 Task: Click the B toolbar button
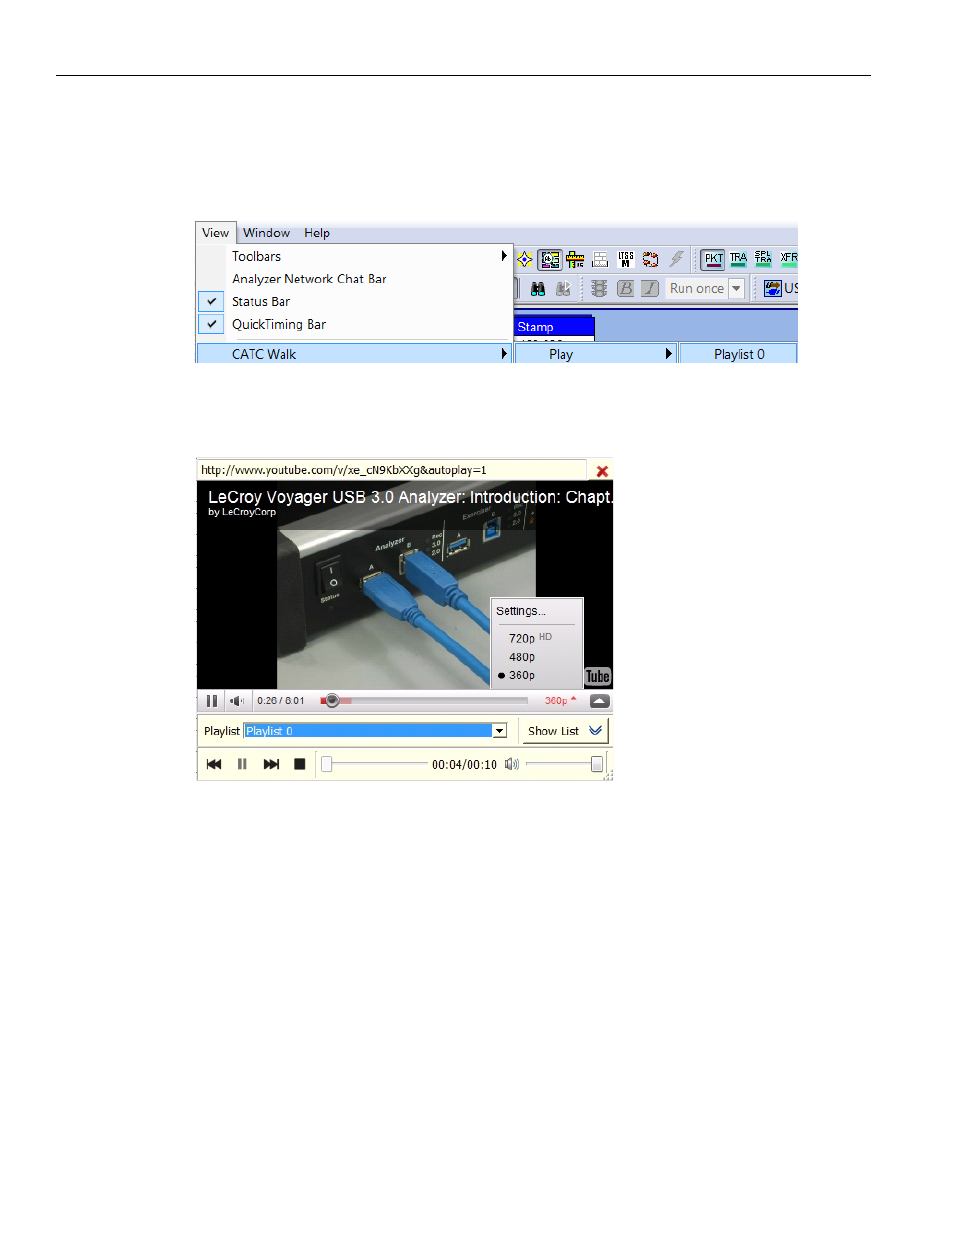pyautogui.click(x=625, y=289)
